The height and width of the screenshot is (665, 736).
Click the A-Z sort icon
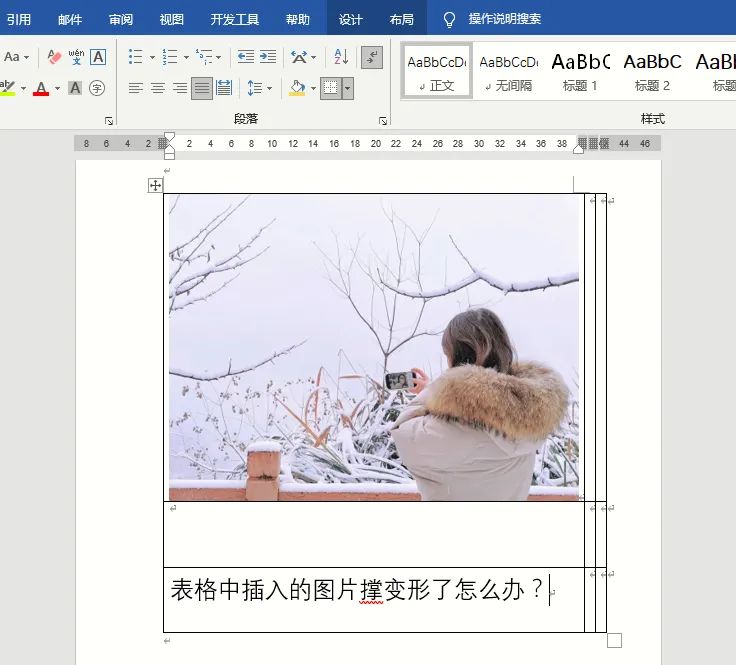341,57
